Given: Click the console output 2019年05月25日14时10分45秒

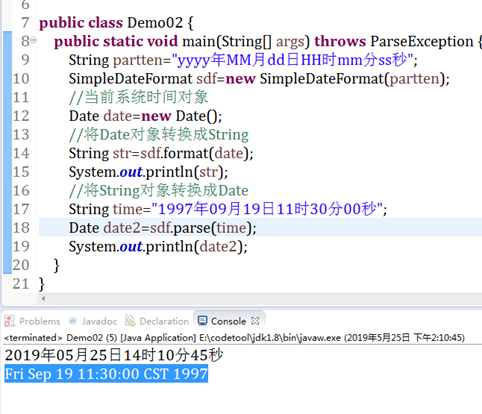Looking at the screenshot, I should pyautogui.click(x=114, y=355).
